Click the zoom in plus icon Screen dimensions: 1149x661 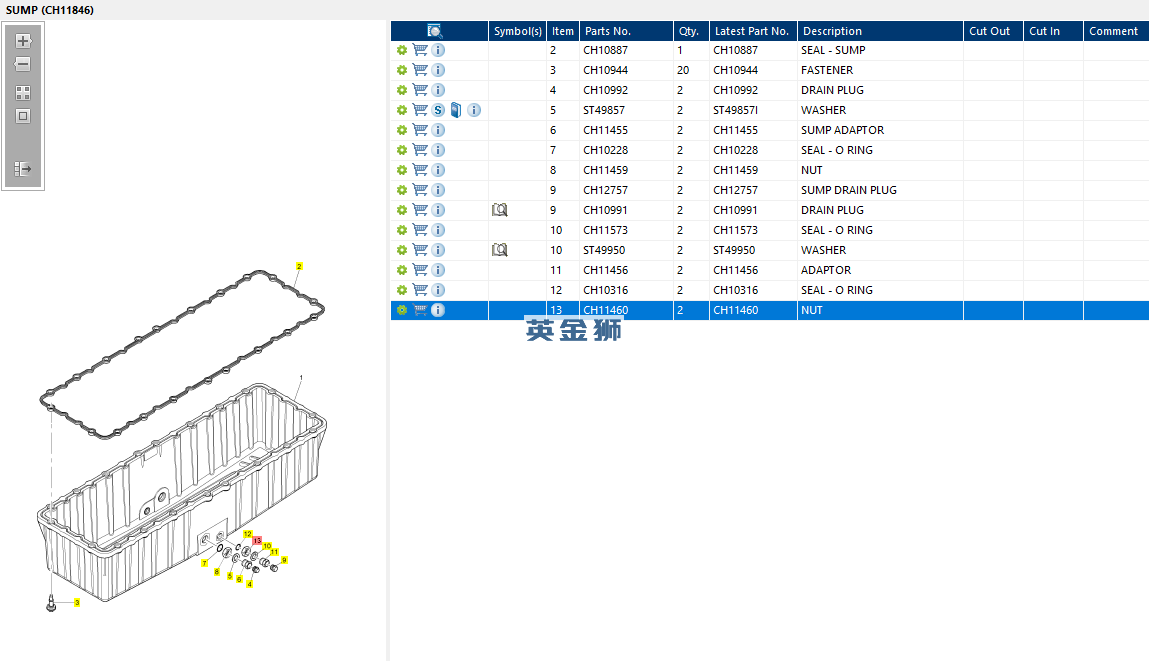click(x=23, y=41)
